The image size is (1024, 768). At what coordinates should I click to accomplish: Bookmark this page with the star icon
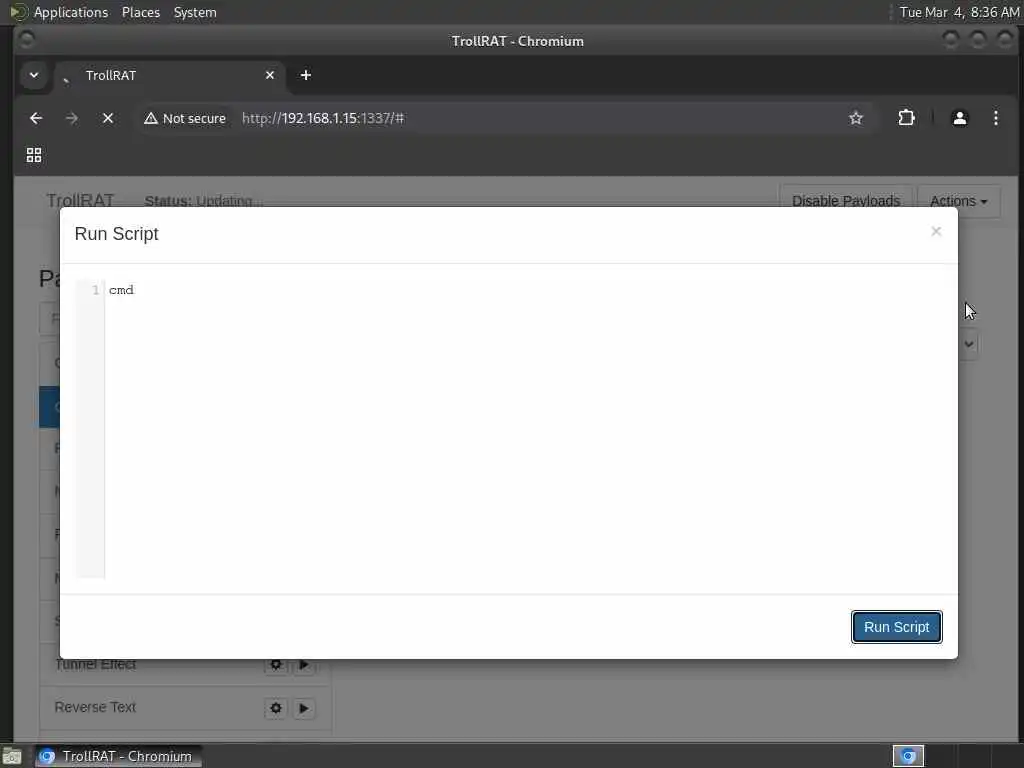click(x=856, y=118)
